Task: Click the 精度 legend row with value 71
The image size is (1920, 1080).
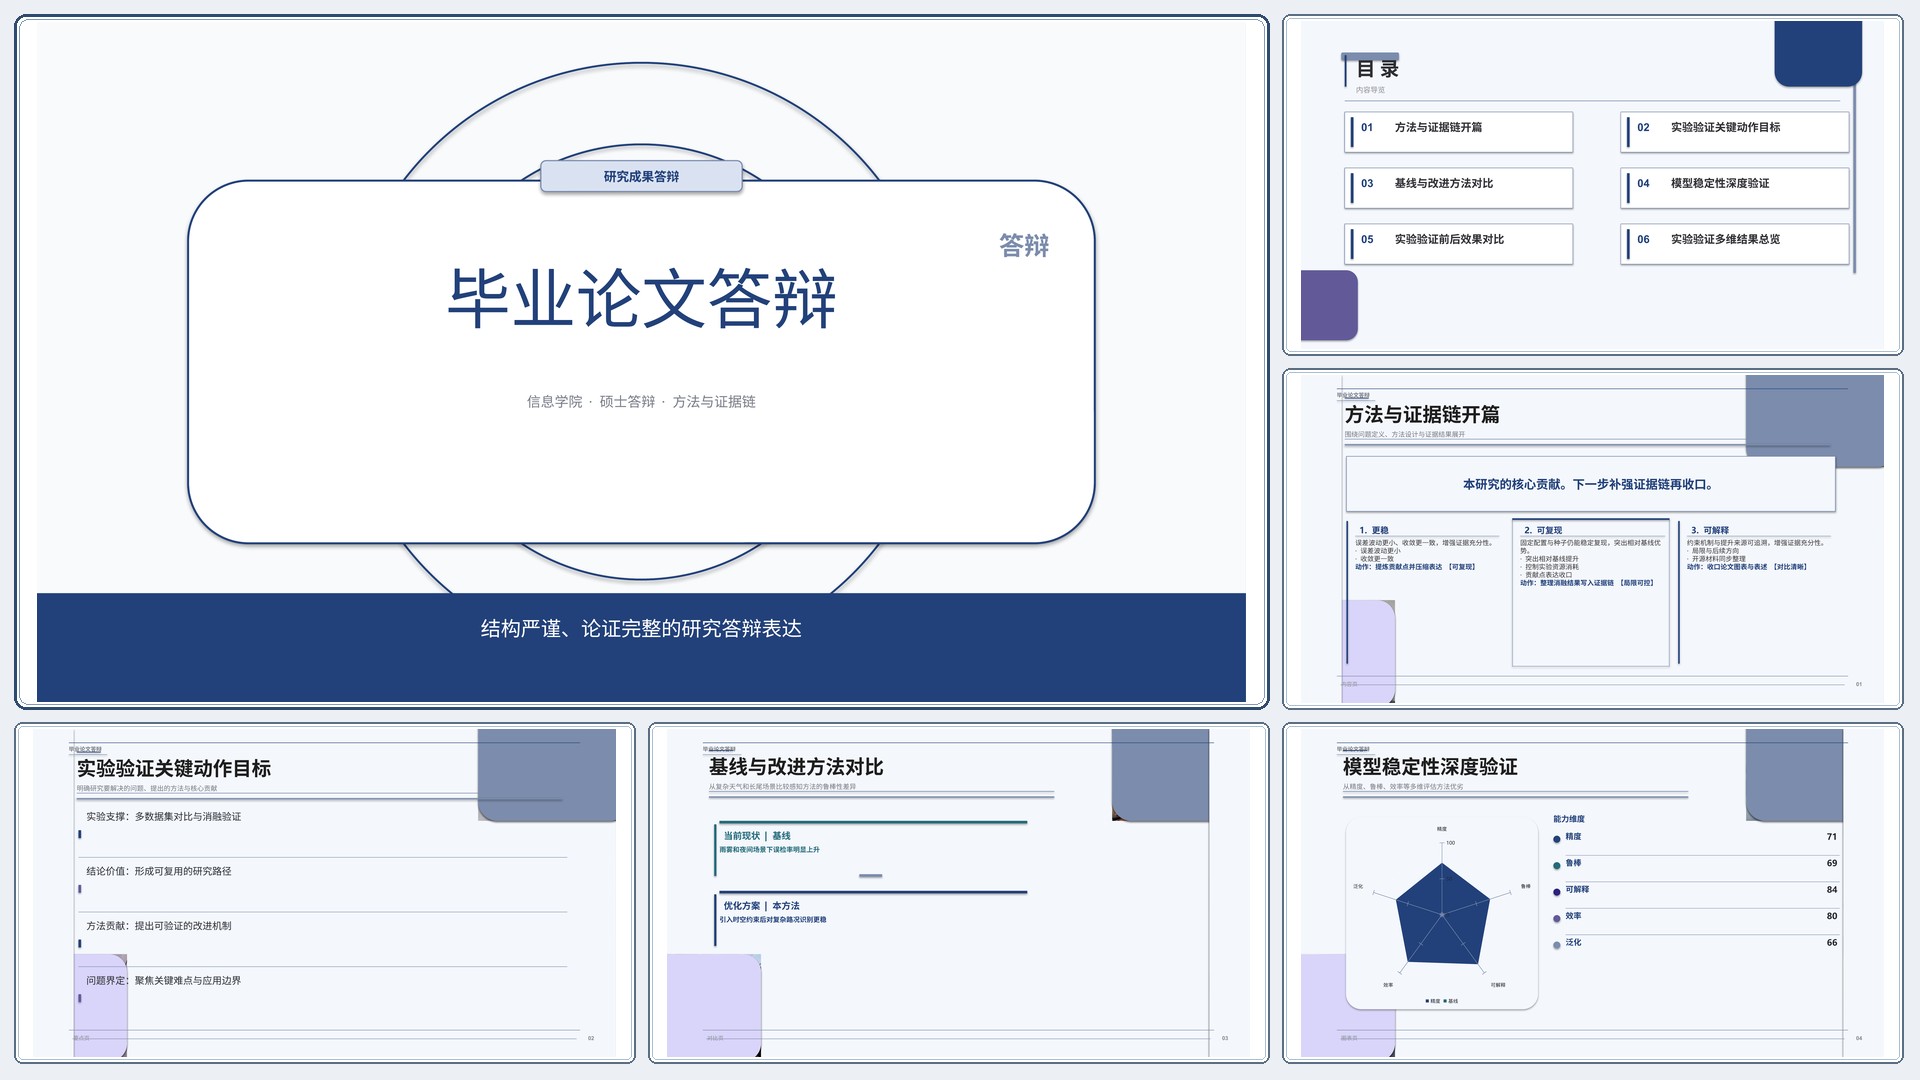Action: (1695, 837)
